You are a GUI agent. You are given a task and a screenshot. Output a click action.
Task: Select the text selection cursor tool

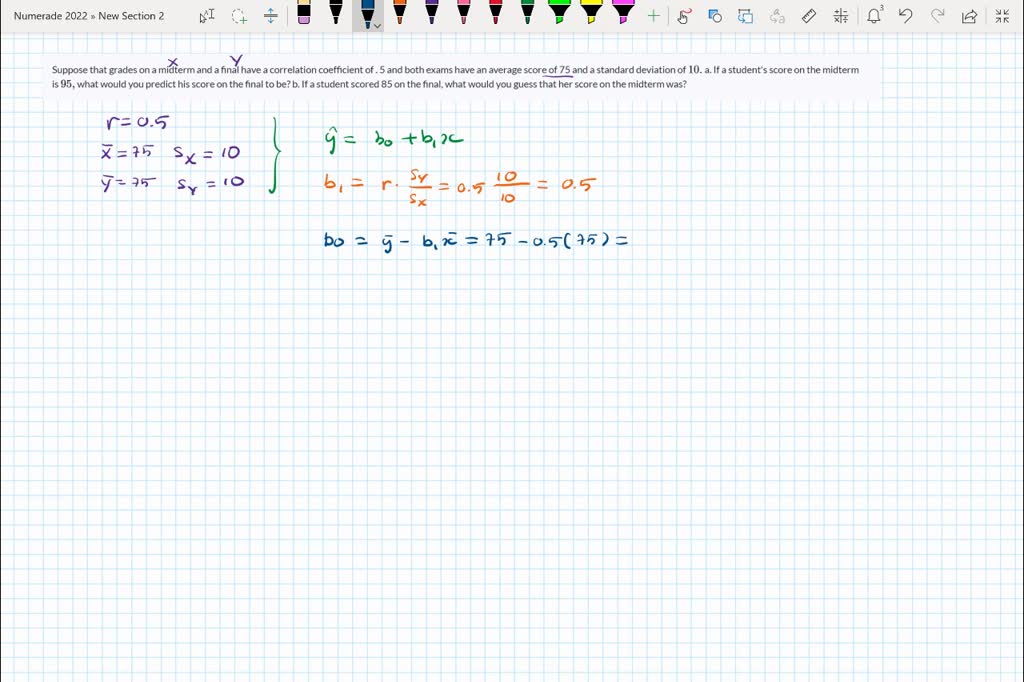tap(210, 15)
